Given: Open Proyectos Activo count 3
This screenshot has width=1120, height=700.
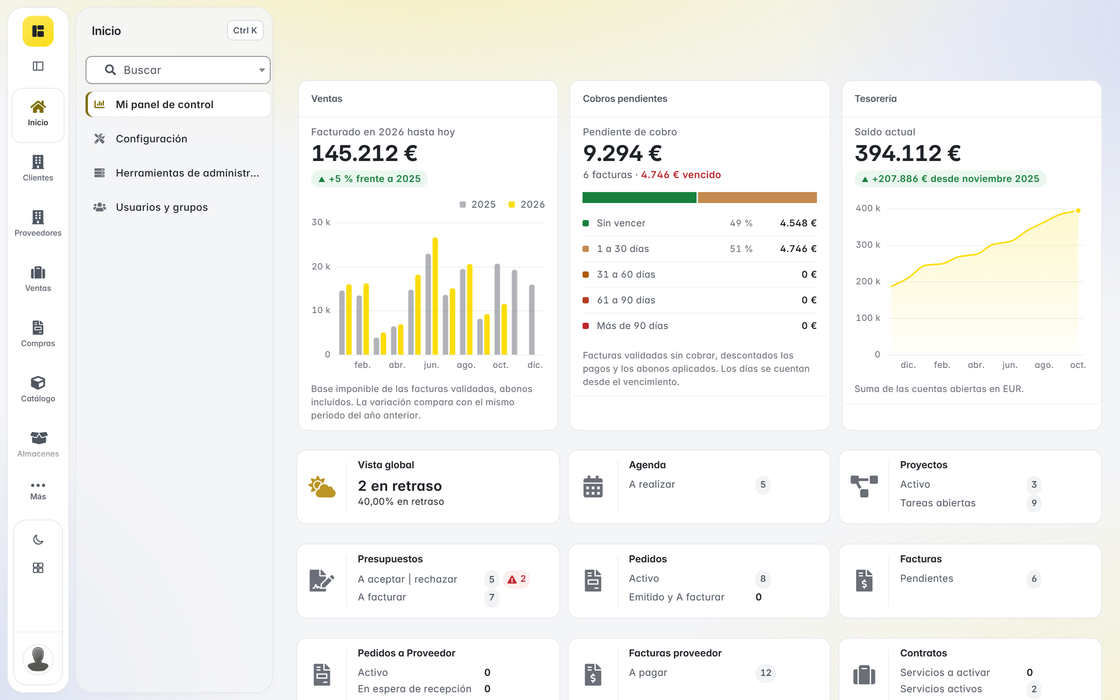Looking at the screenshot, I should pyautogui.click(x=1034, y=484).
